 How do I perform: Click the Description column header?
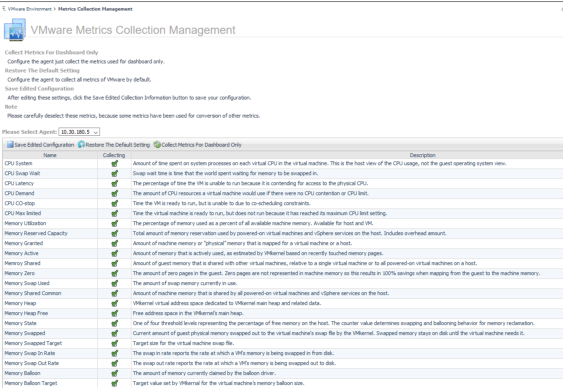[423, 155]
